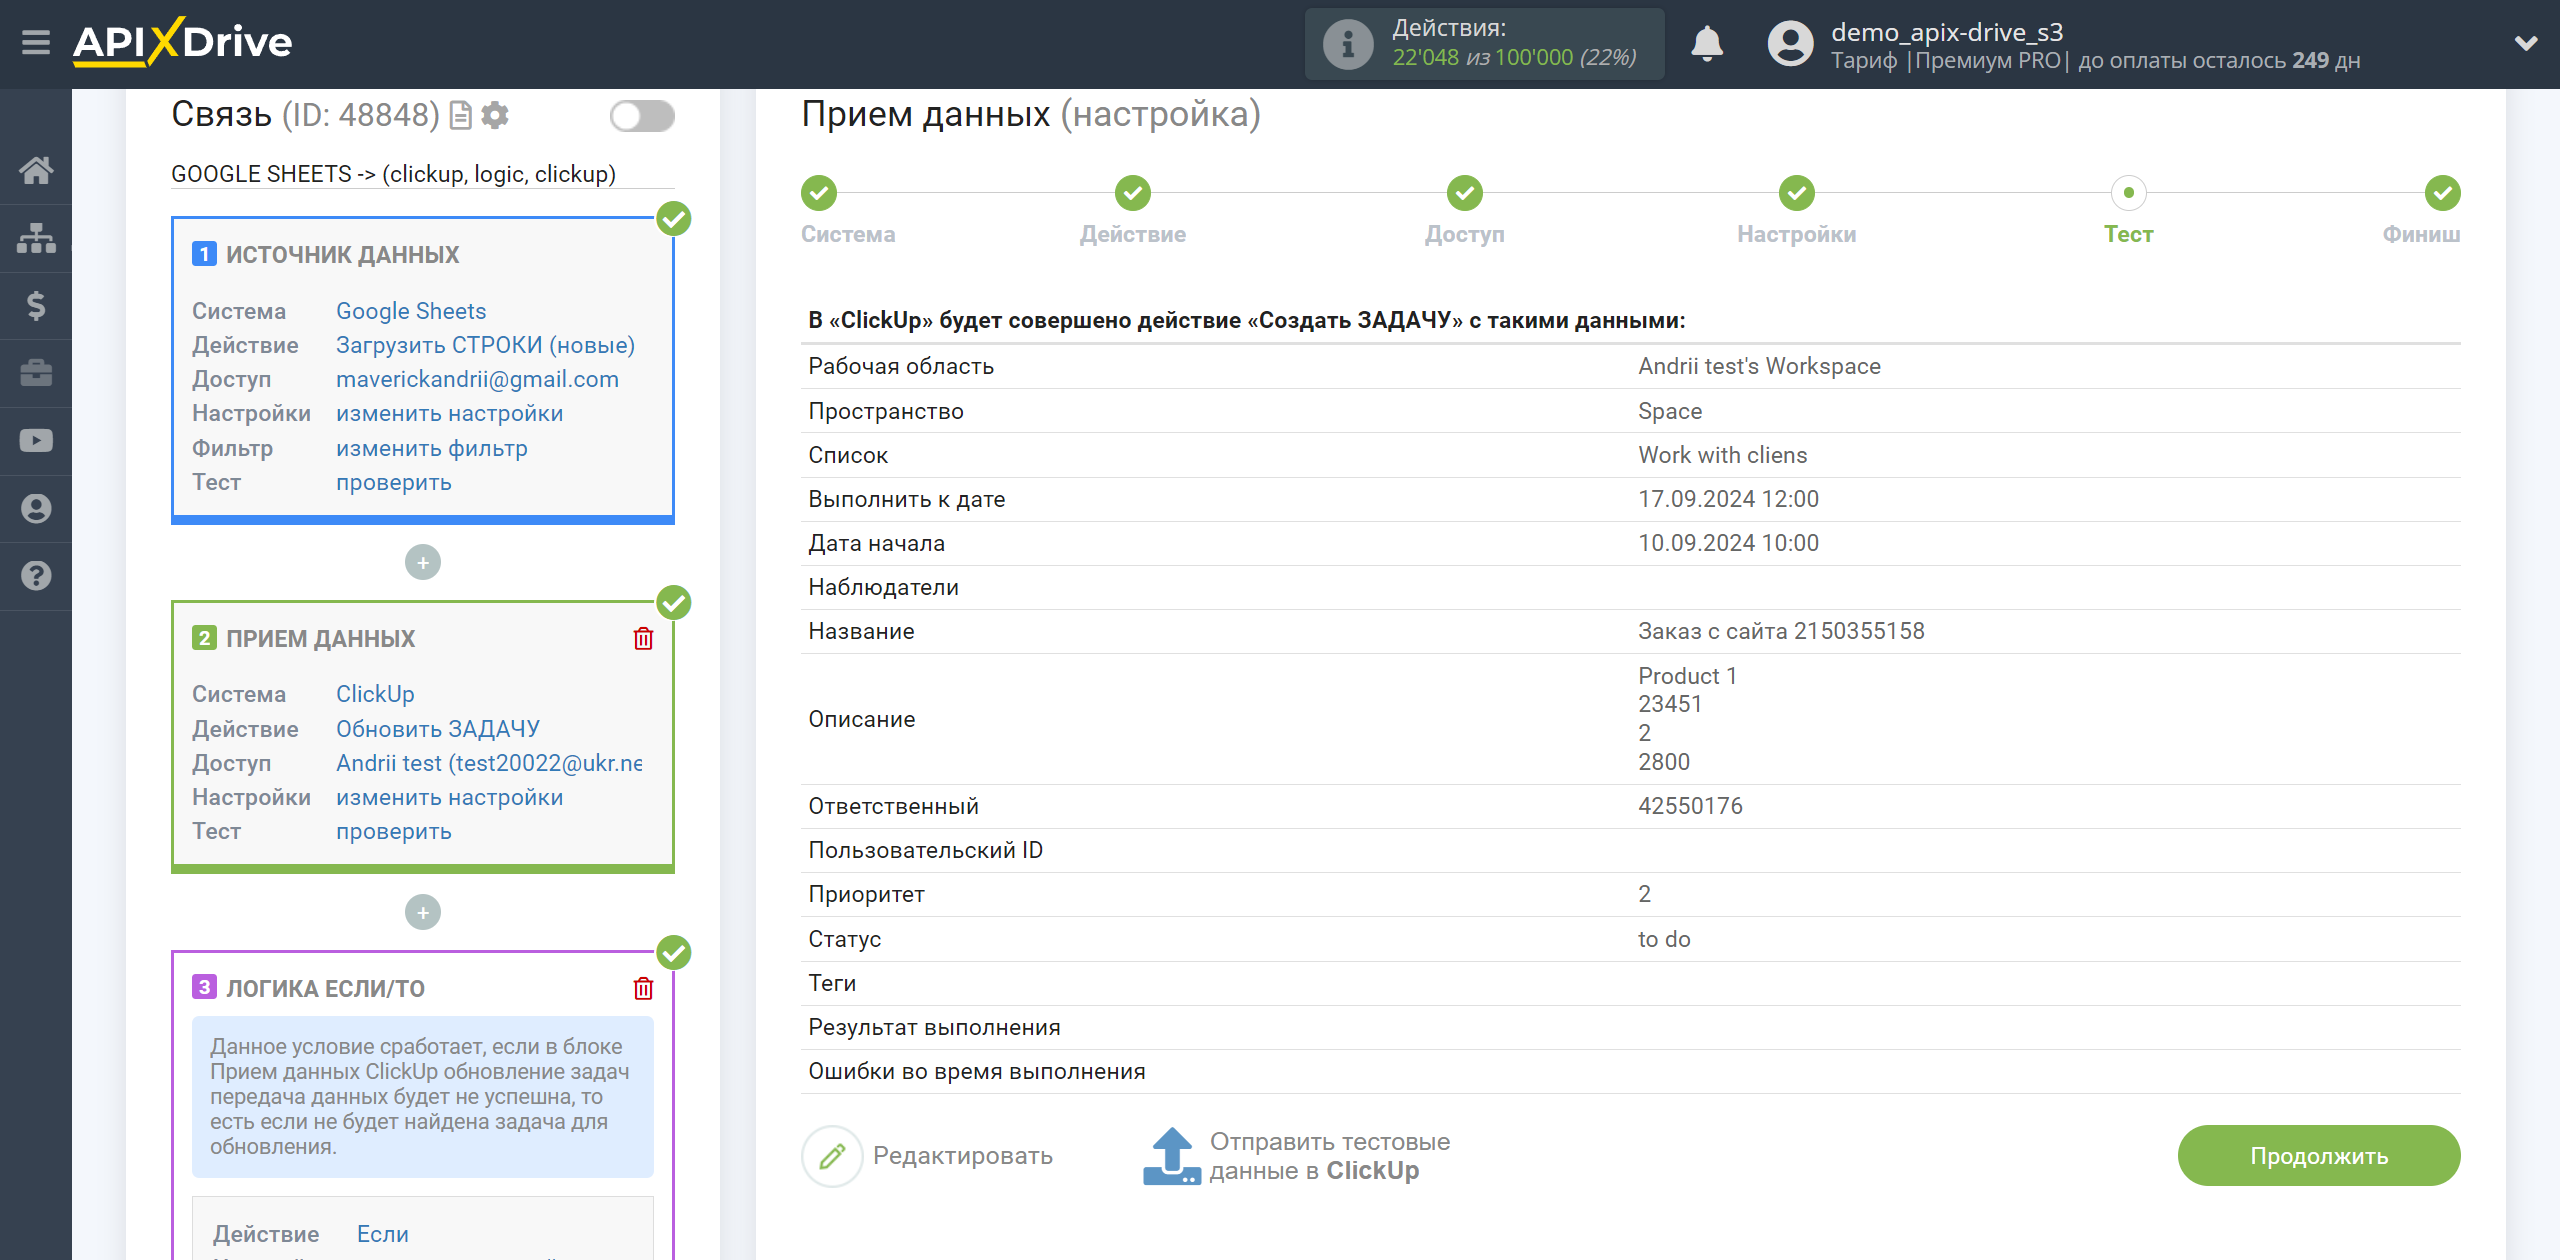This screenshot has height=1260, width=2560.
Task: Add step with plus below ПРИЕМ ДАННЫХ
Action: pyautogui.click(x=423, y=912)
